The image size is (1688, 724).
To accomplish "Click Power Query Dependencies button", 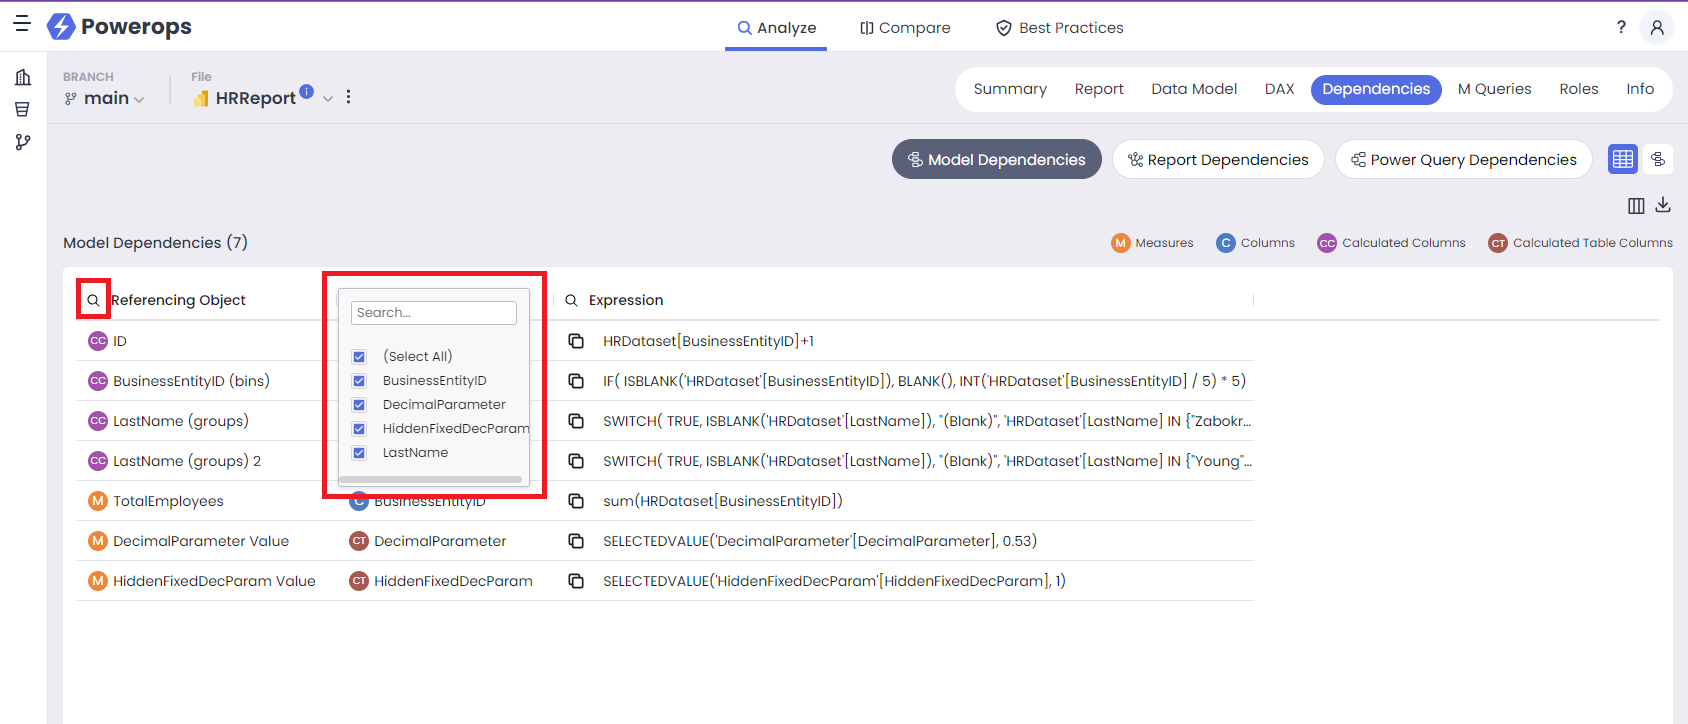I will pos(1464,159).
